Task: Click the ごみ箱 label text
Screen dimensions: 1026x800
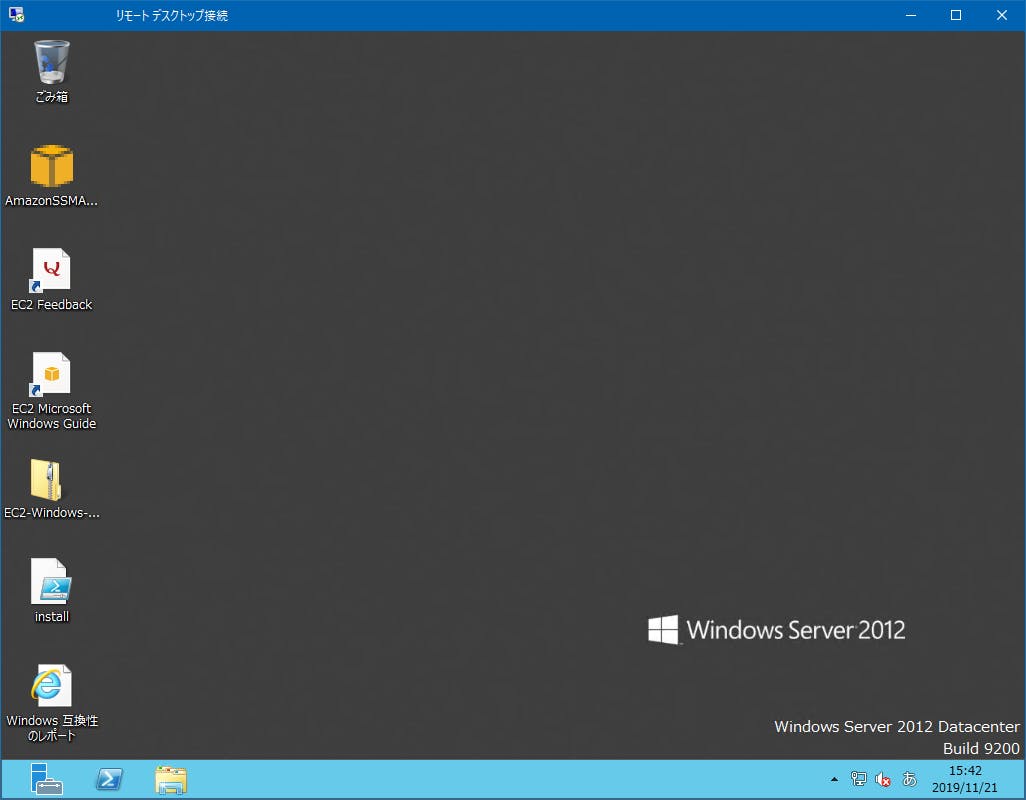Action: 52,97
